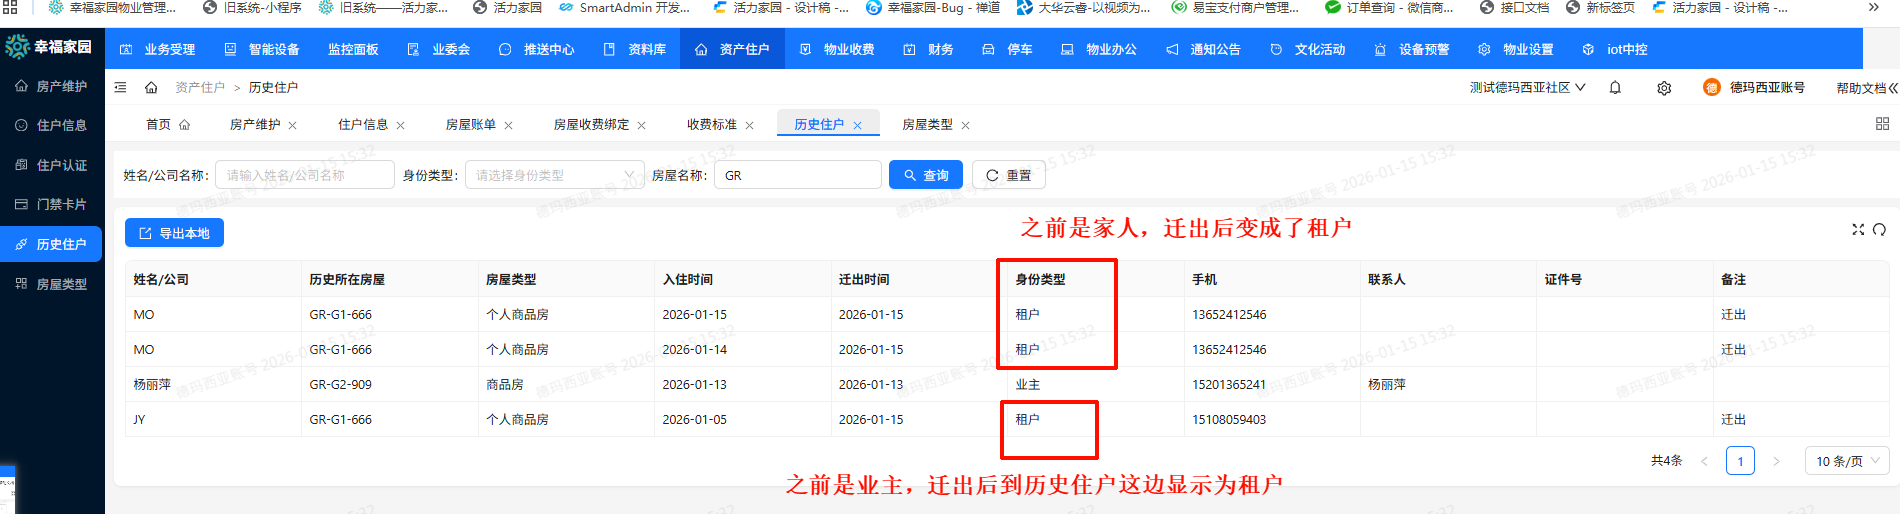Select the 资产住户 top menu
This screenshot has width=1900, height=514.
click(x=732, y=49)
